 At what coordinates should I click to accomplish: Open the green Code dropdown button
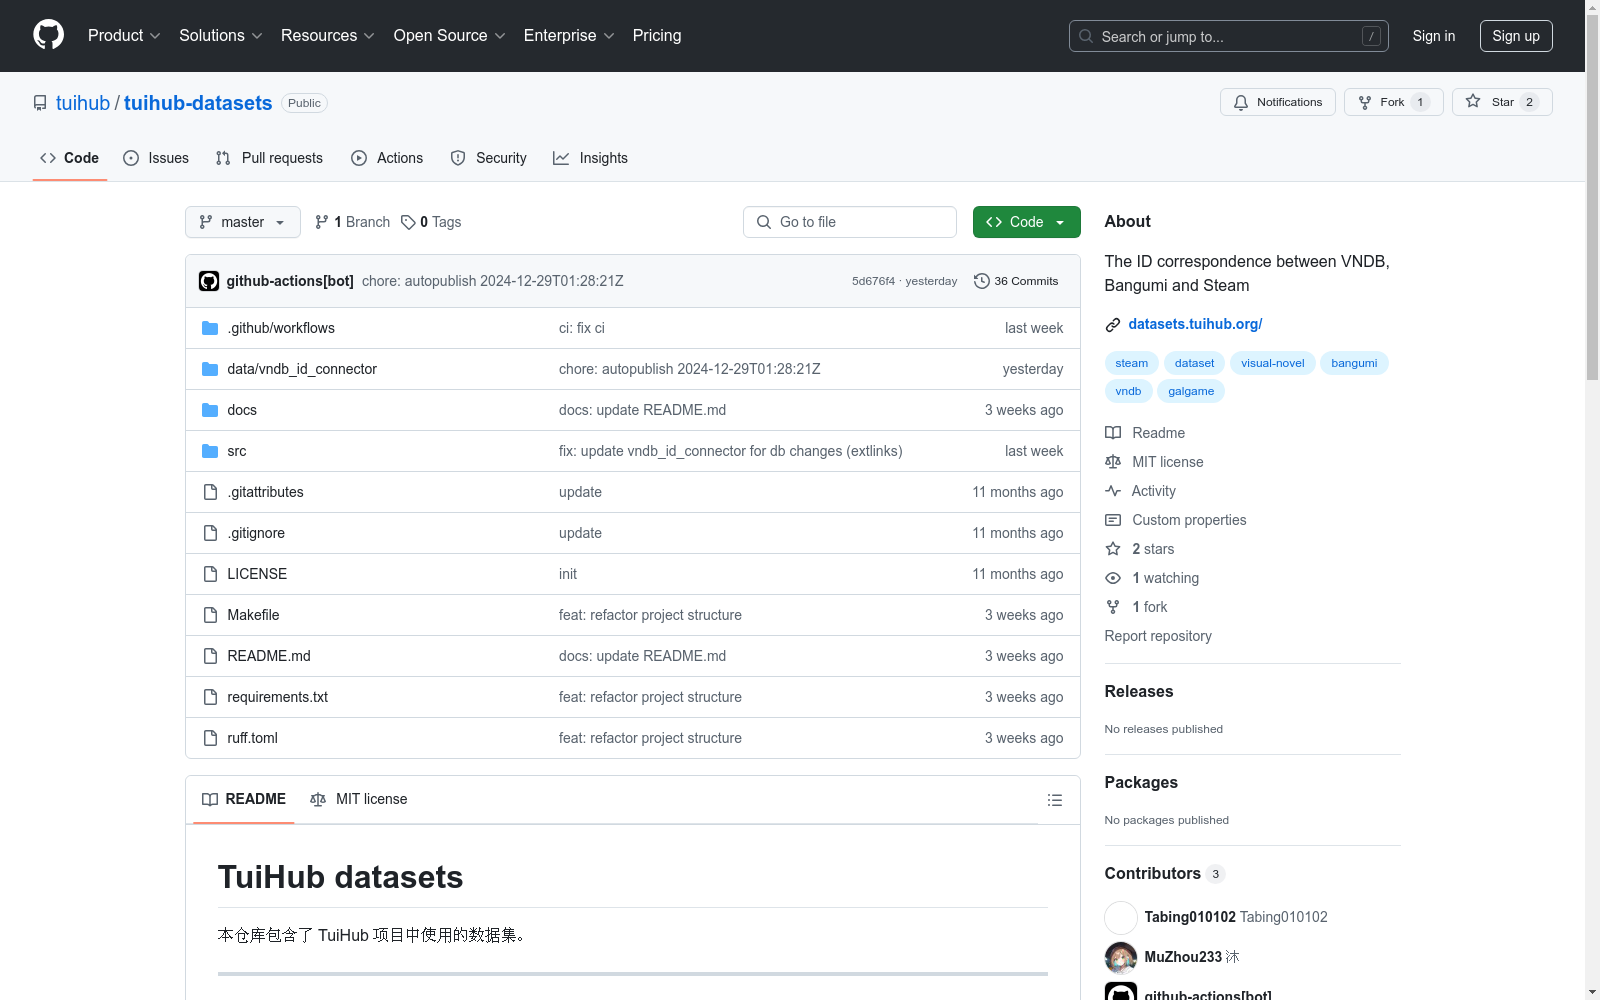[1027, 222]
